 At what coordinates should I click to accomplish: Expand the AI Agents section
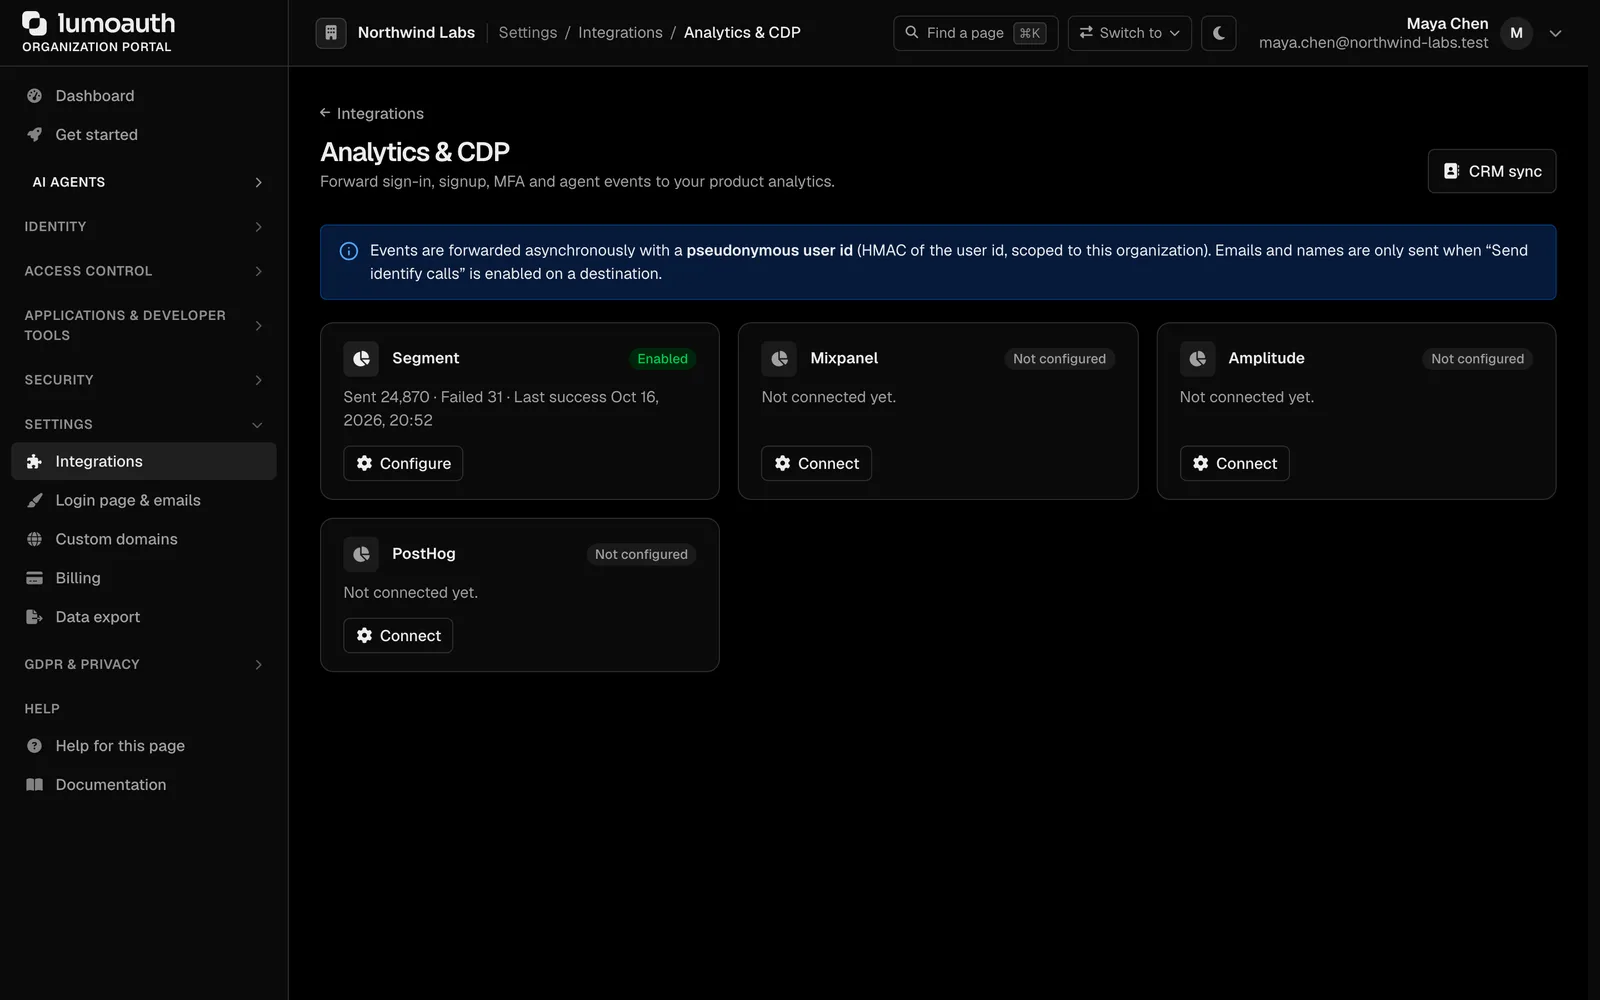click(144, 182)
